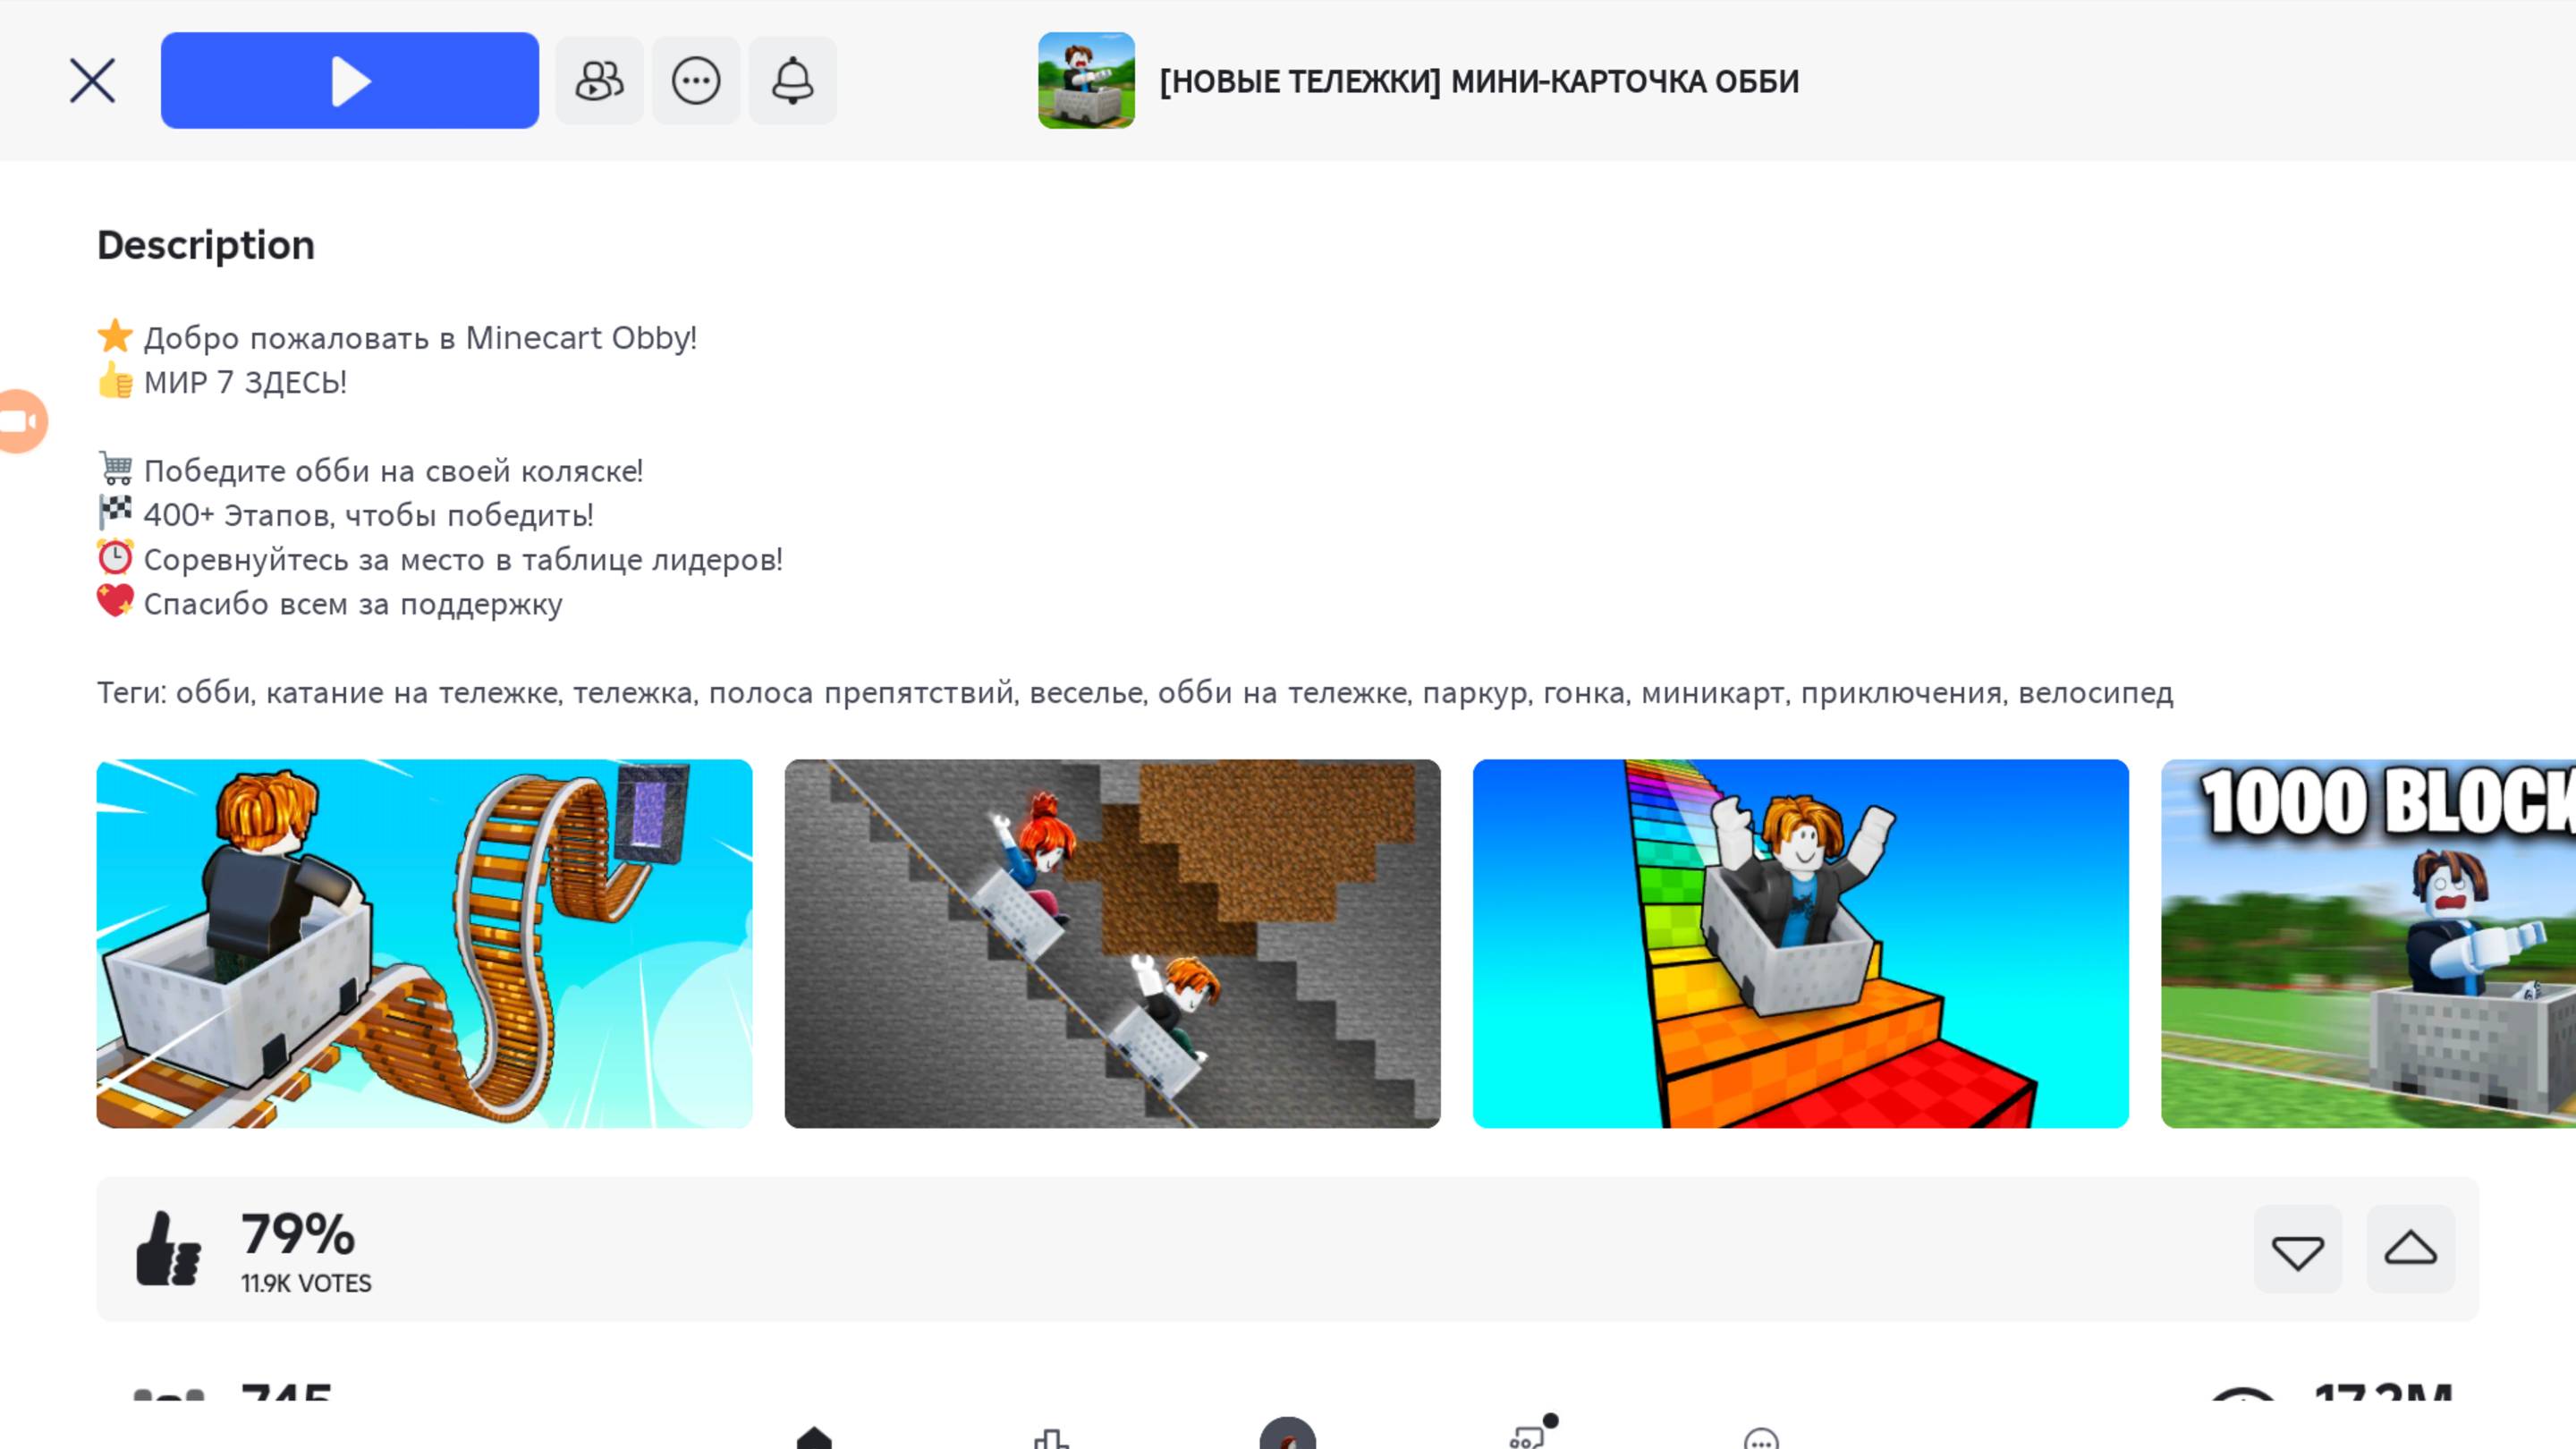Image resolution: width=2576 pixels, height=1449 pixels.
Task: Toggle notifications with the bell icon
Action: [x=793, y=81]
